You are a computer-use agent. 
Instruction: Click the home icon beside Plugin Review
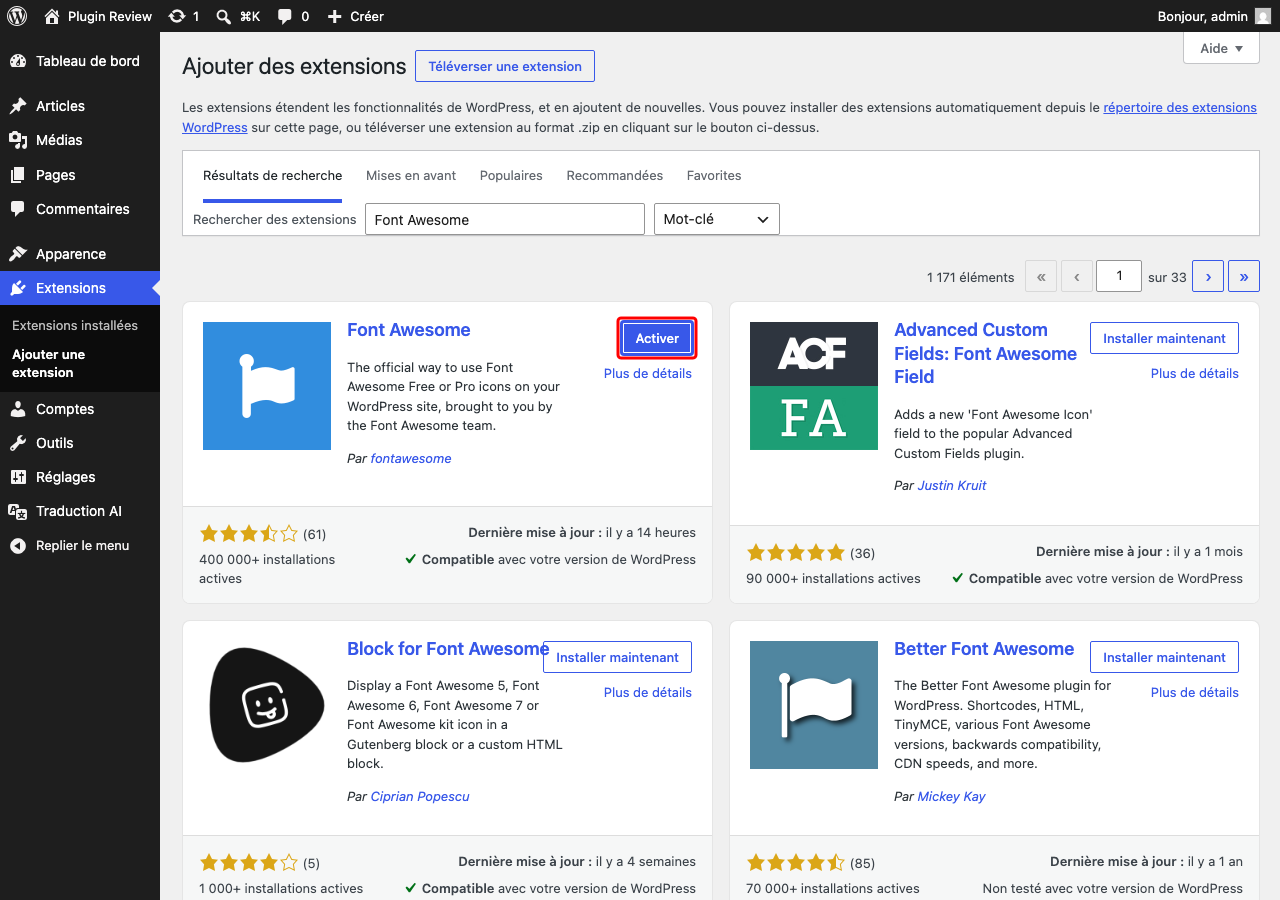(52, 16)
